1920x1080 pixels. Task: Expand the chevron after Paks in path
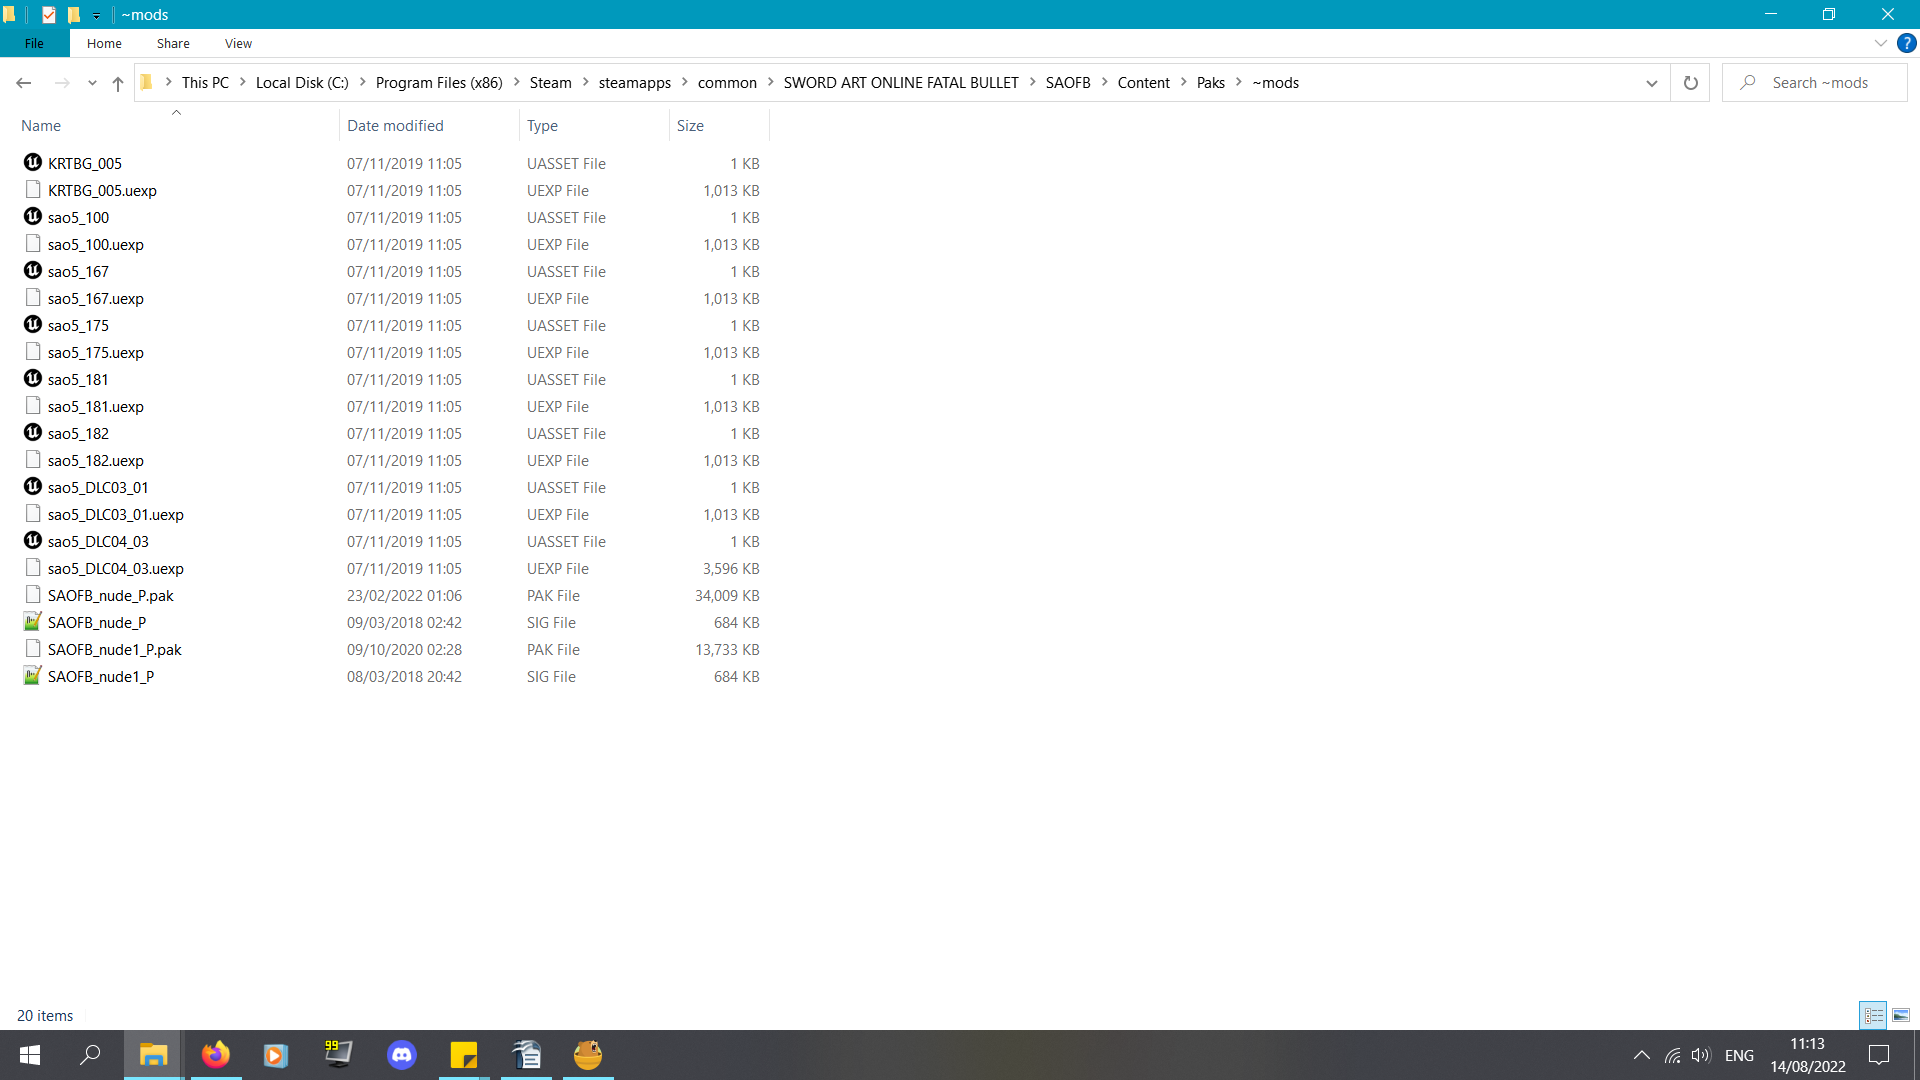coord(1239,82)
